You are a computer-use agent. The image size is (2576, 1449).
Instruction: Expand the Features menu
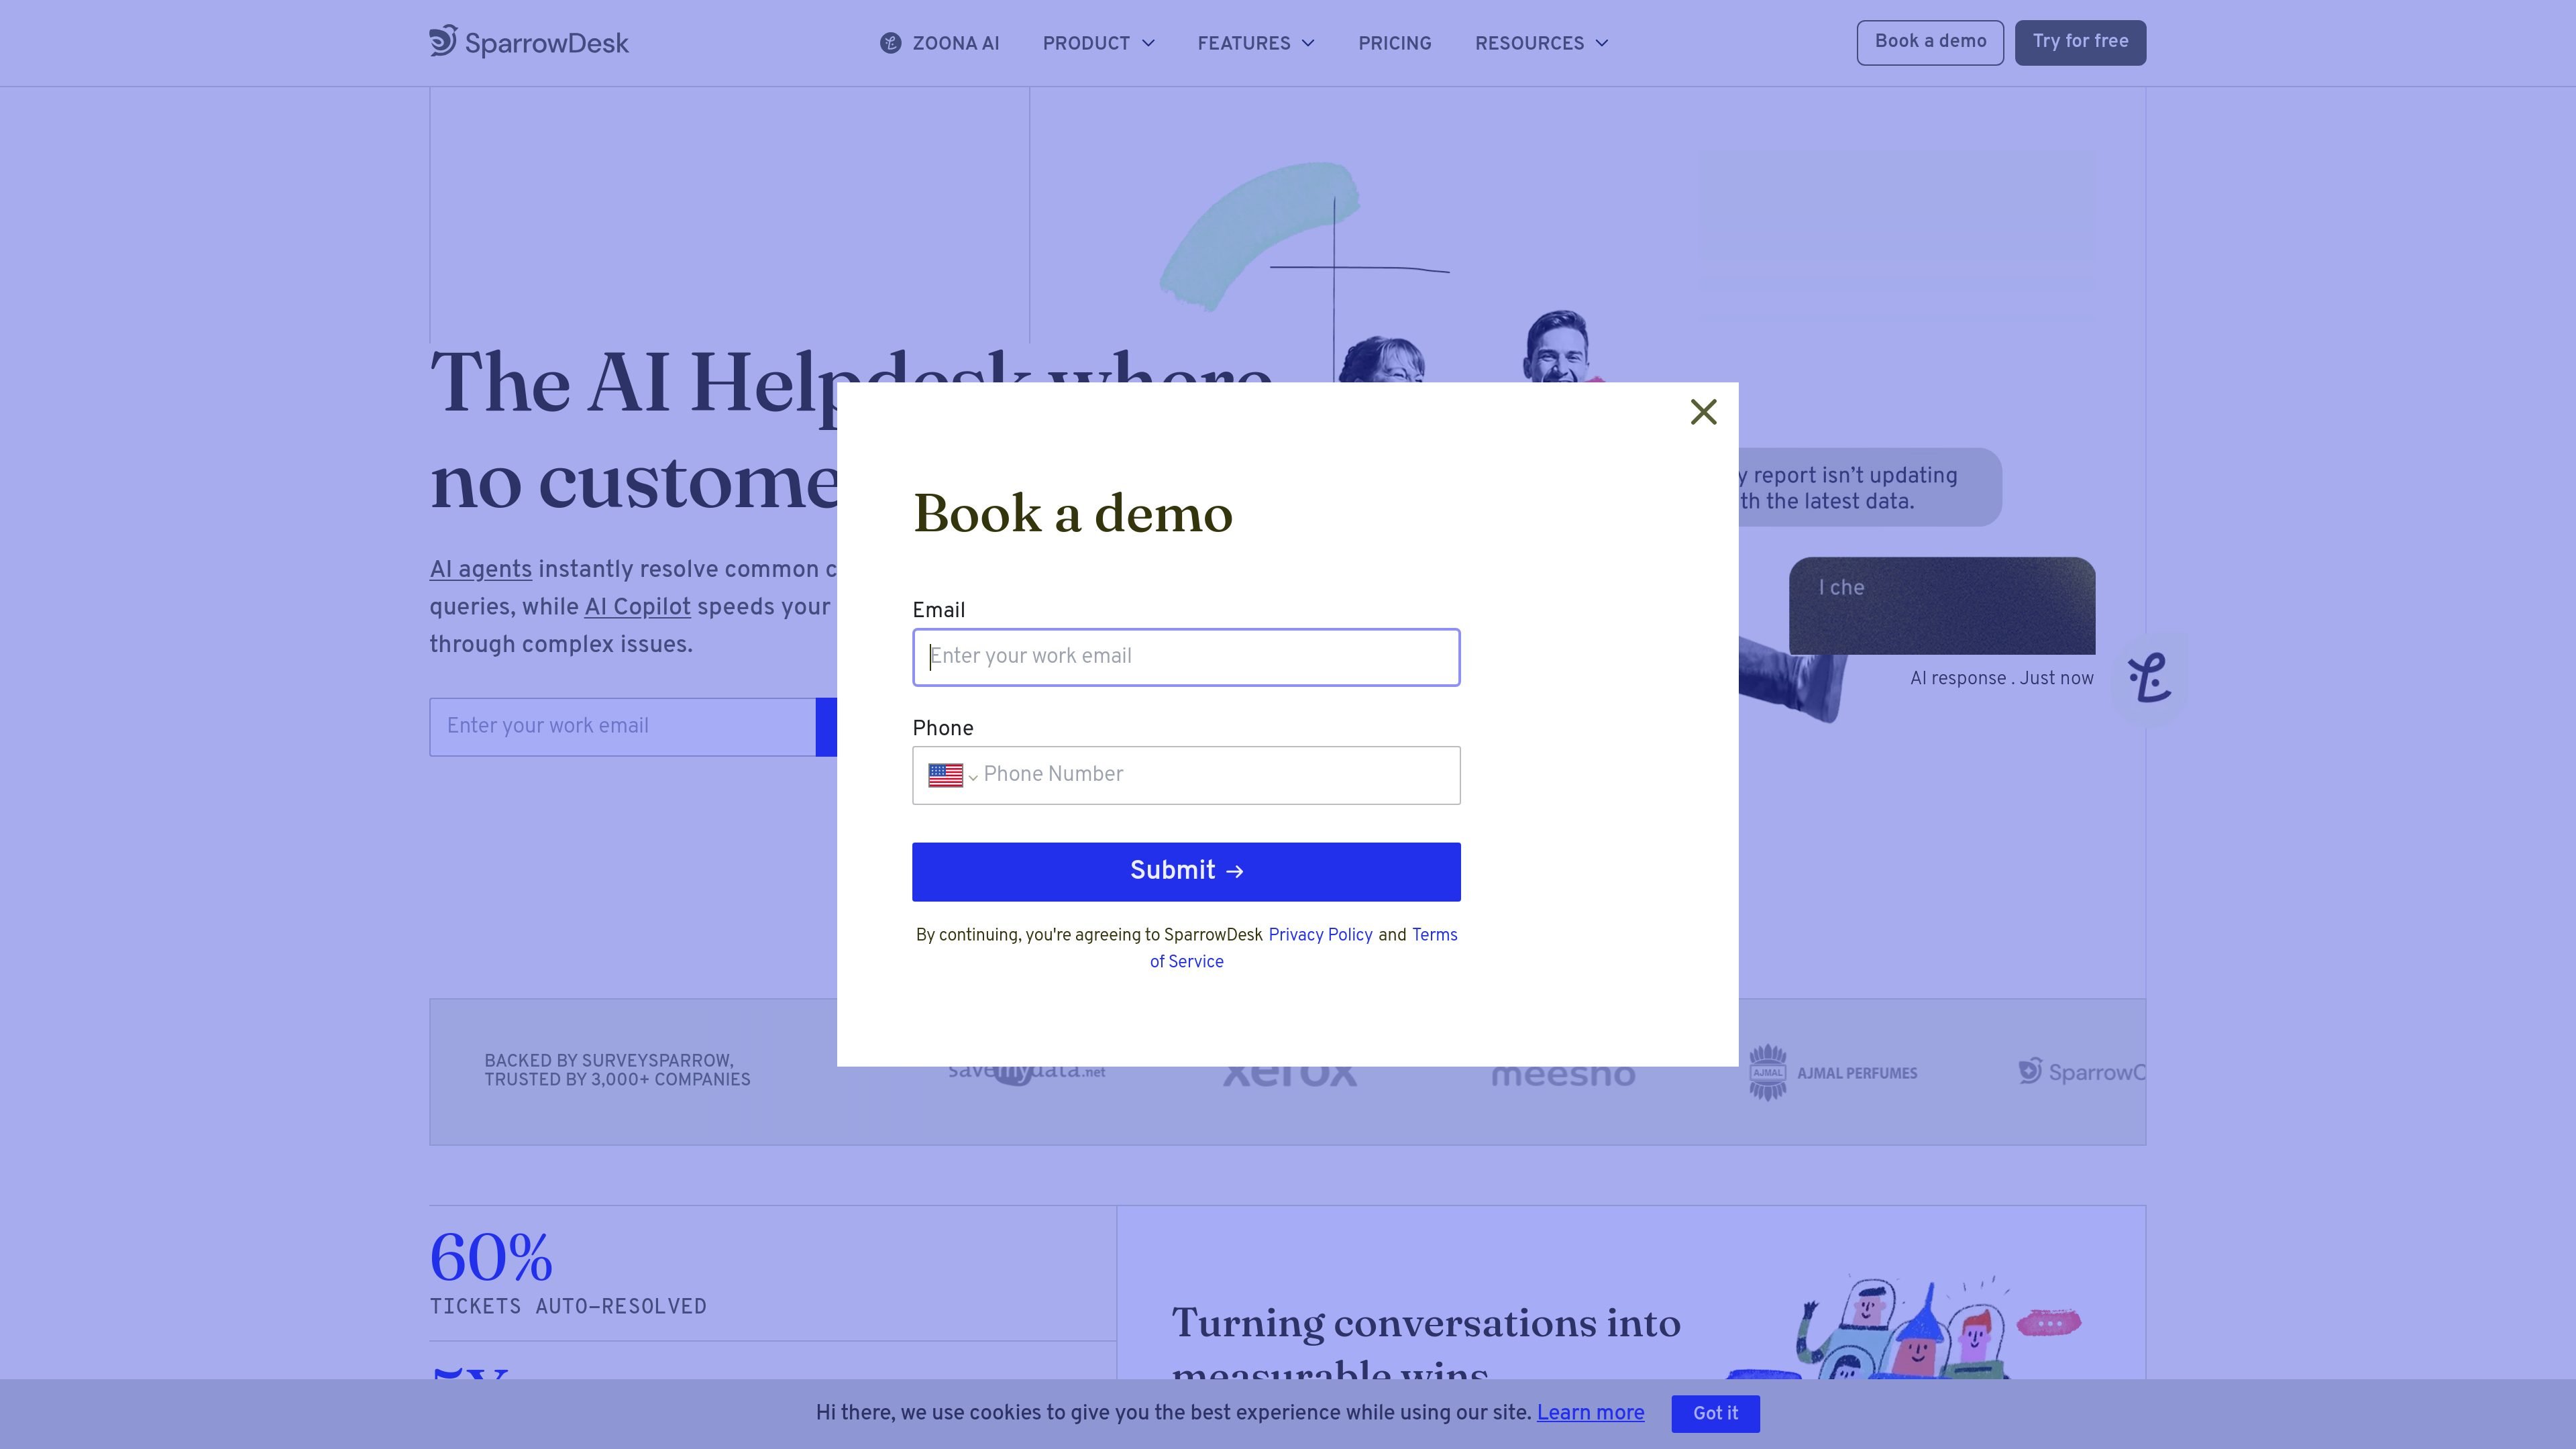pyautogui.click(x=1256, y=43)
